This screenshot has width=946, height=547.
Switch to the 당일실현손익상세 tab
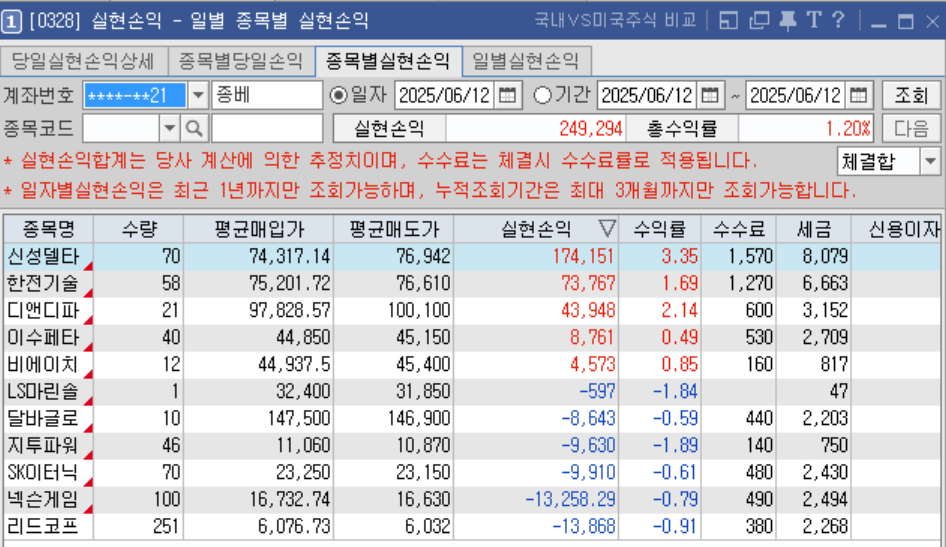pos(84,61)
